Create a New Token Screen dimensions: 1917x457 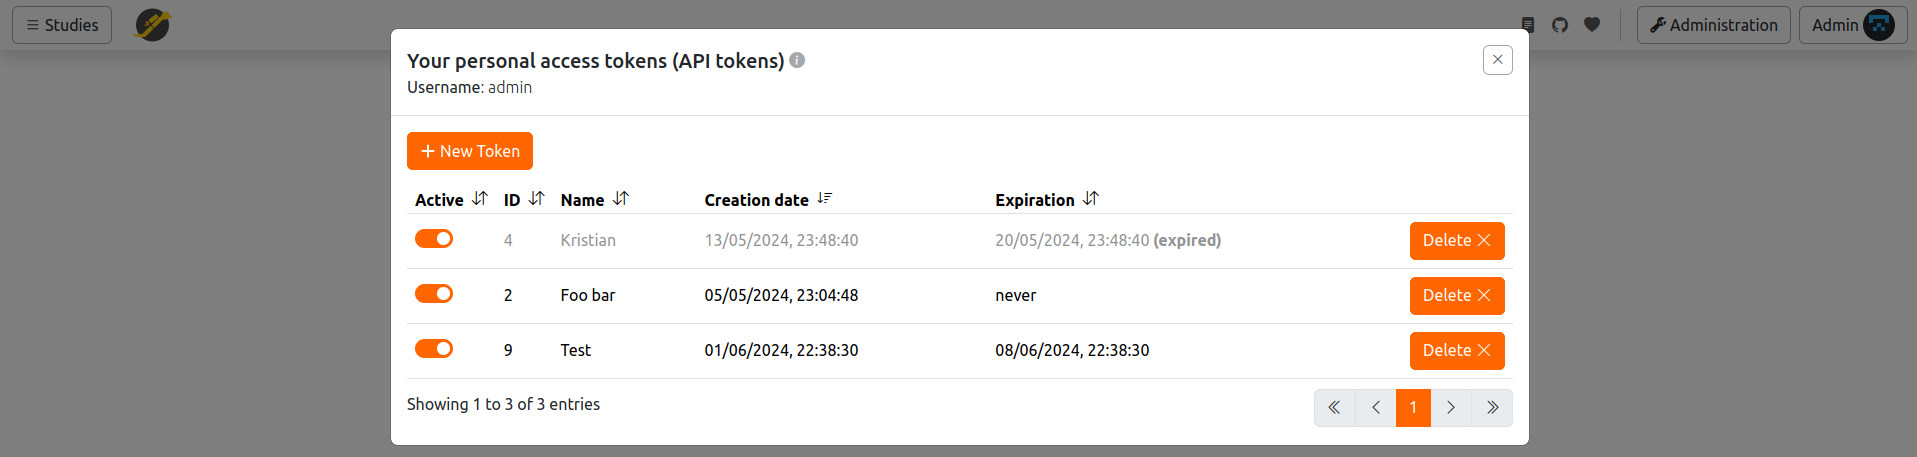pos(470,151)
